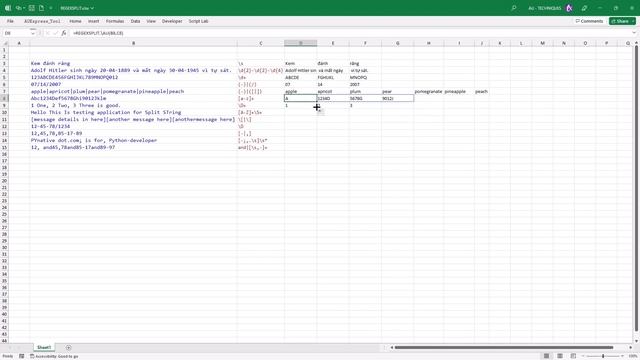Click the Excel app icon in title bar
Image resolution: width=640 pixels, height=360 pixels.
click(8, 8)
